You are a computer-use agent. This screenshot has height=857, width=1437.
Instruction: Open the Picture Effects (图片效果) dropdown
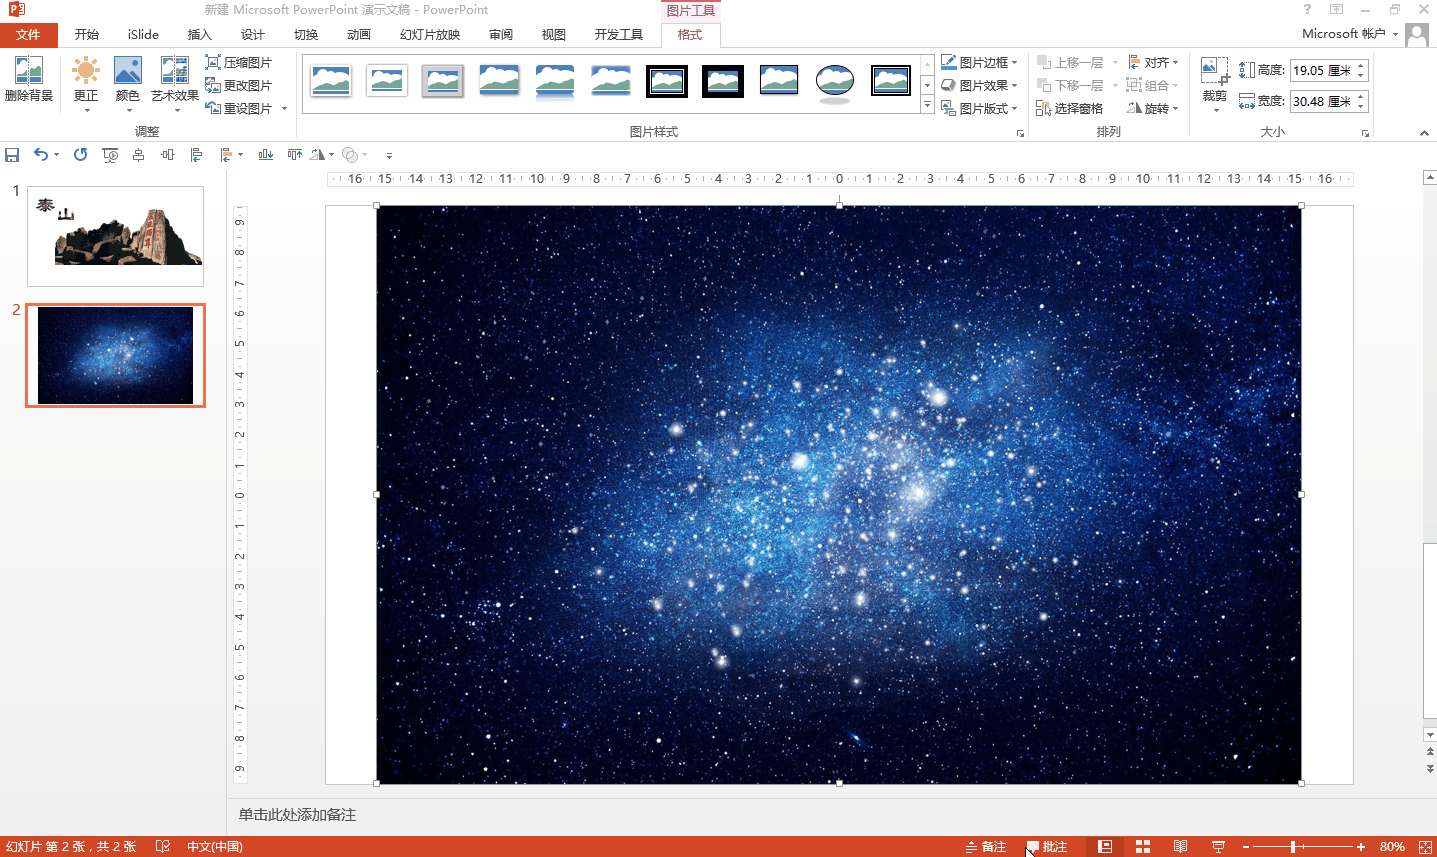click(x=979, y=85)
